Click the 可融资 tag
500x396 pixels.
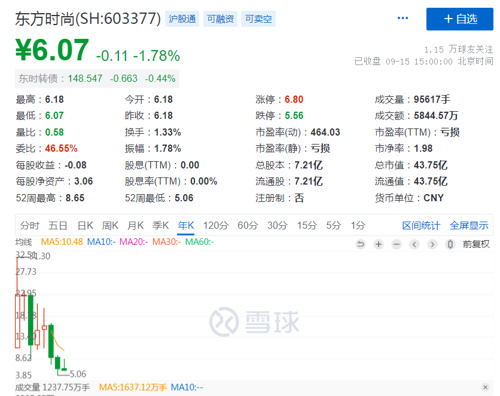tap(220, 19)
